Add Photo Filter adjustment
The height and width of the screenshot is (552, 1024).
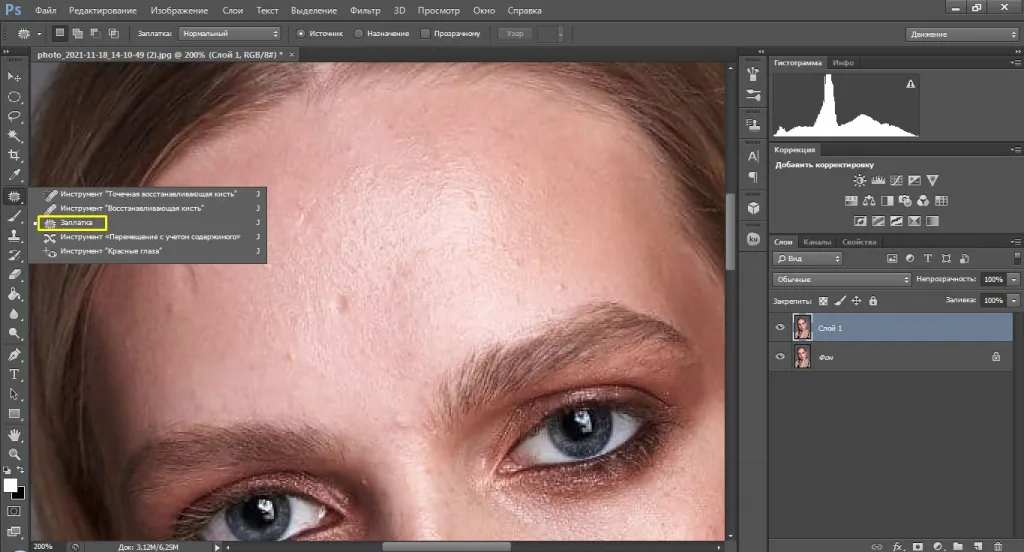[x=905, y=201]
